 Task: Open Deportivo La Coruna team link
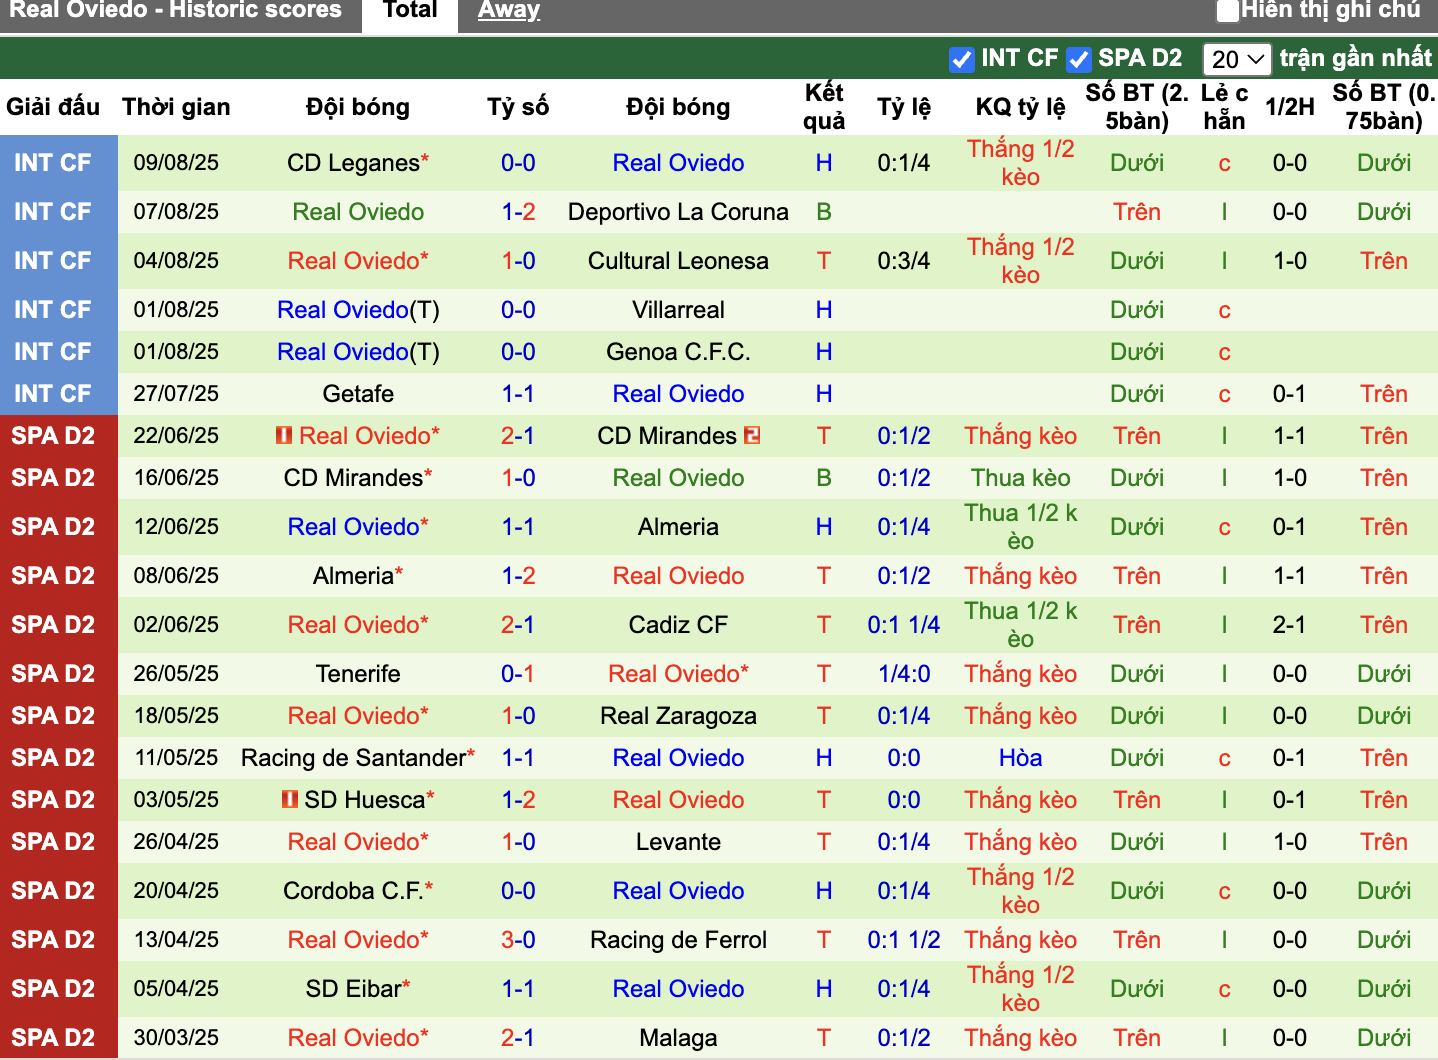coord(678,212)
